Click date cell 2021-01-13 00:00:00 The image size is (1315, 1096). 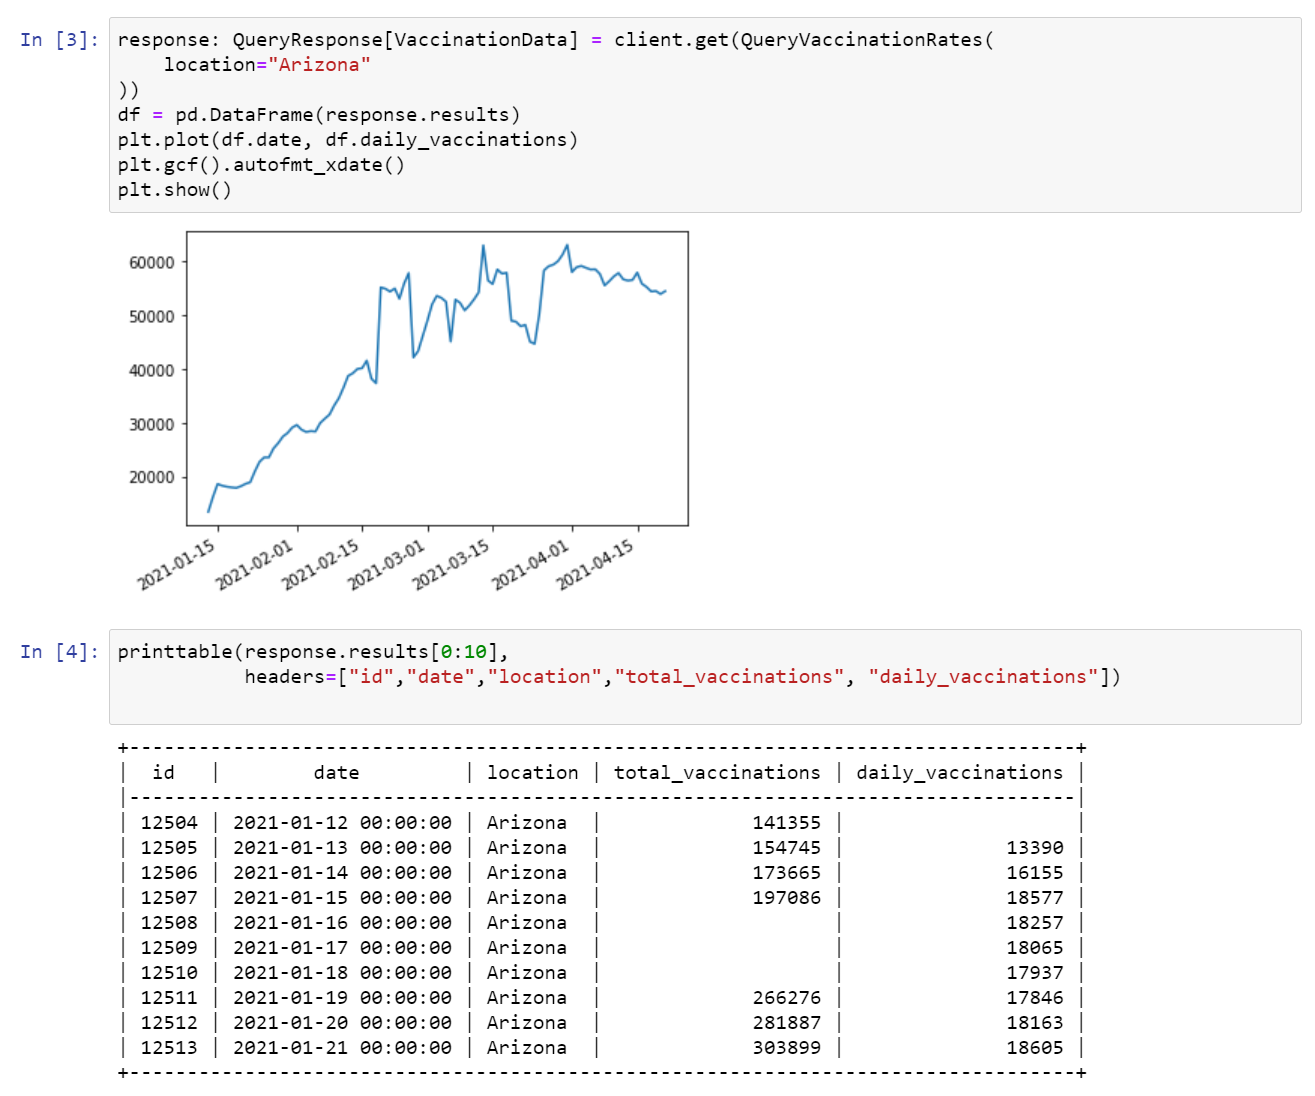point(342,848)
